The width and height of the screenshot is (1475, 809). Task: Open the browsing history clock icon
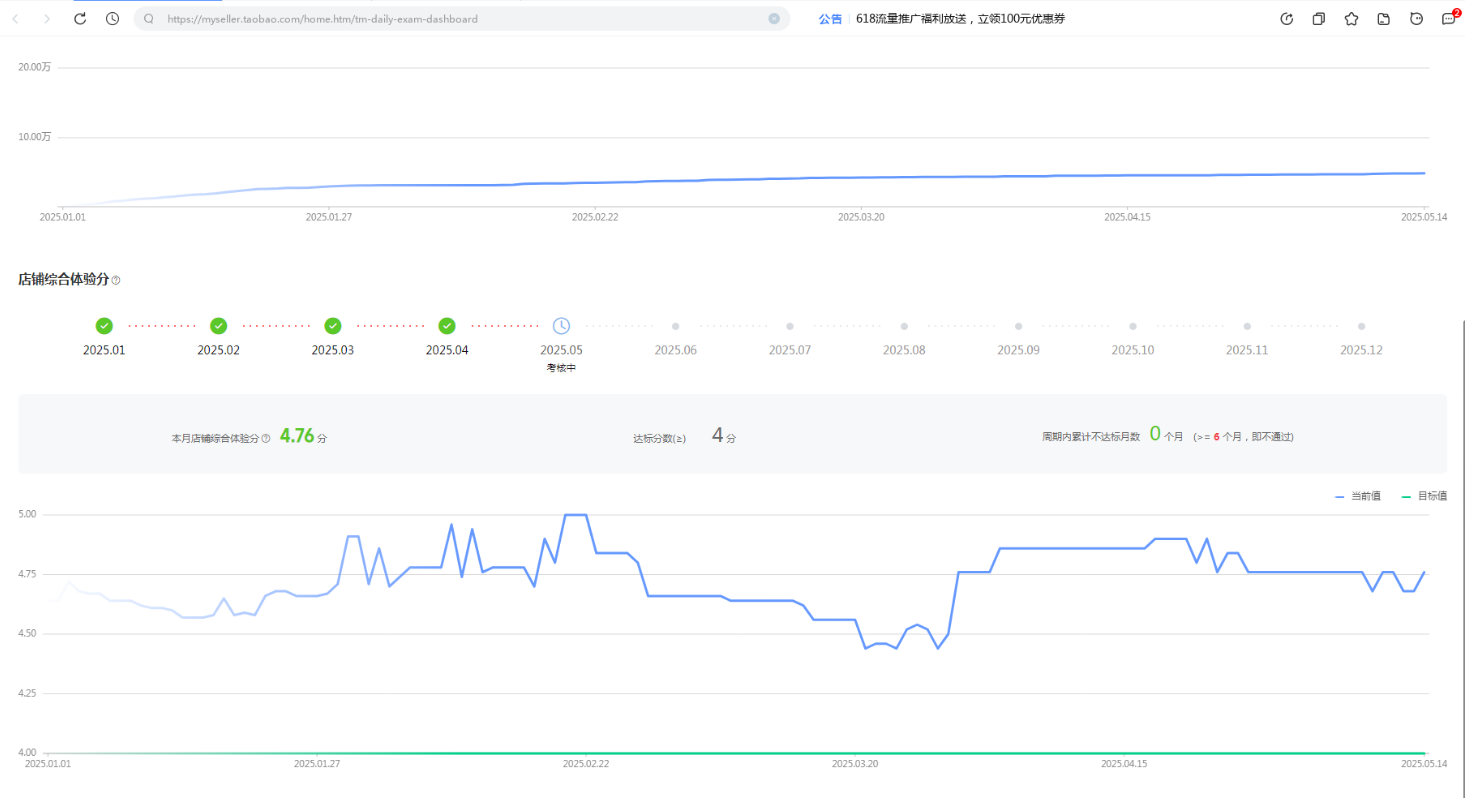(113, 18)
